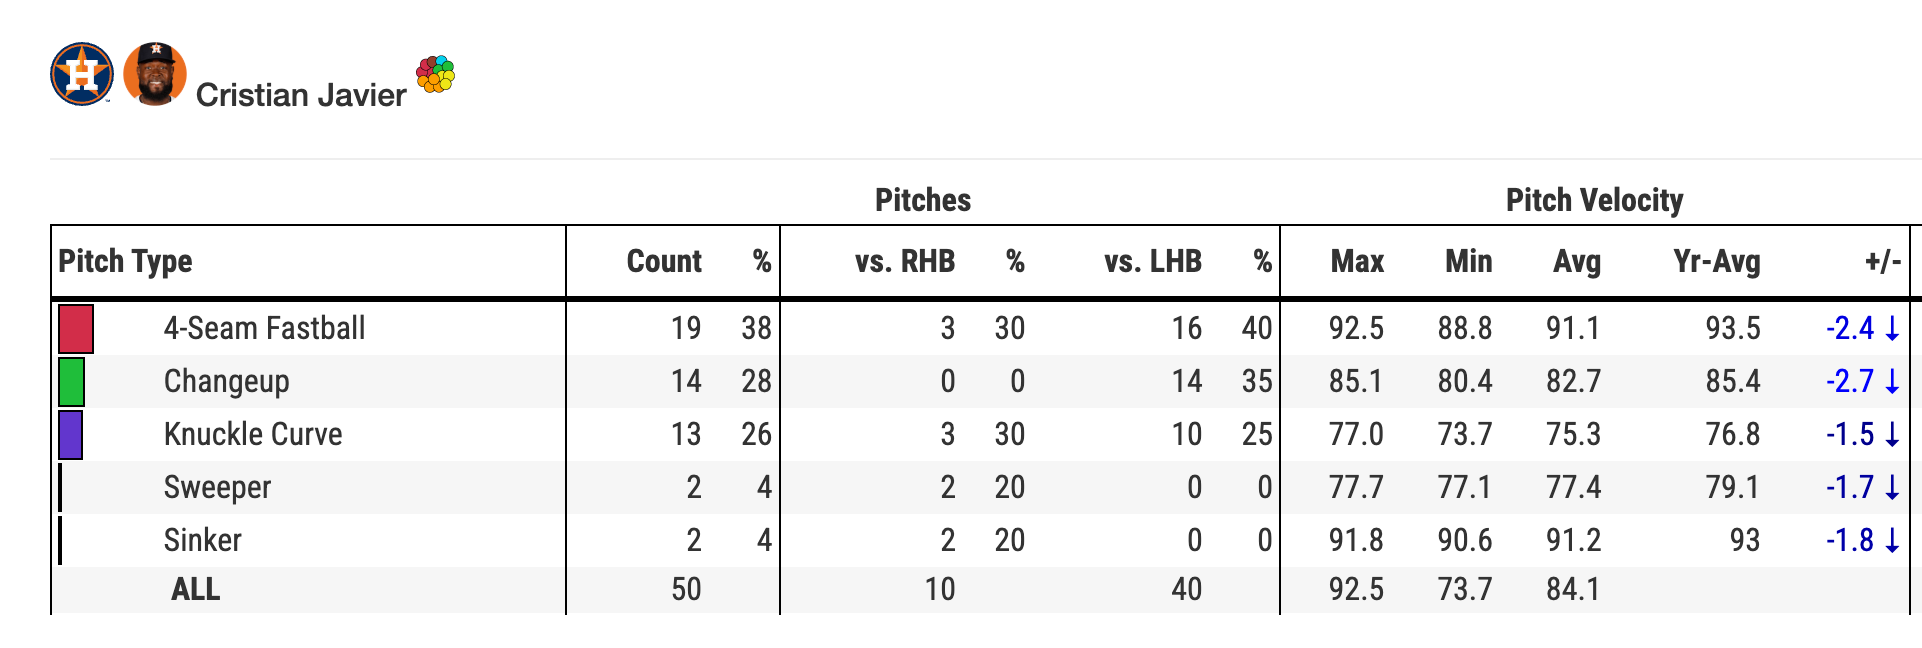Click Cristian Javier's player headshot

[155, 74]
